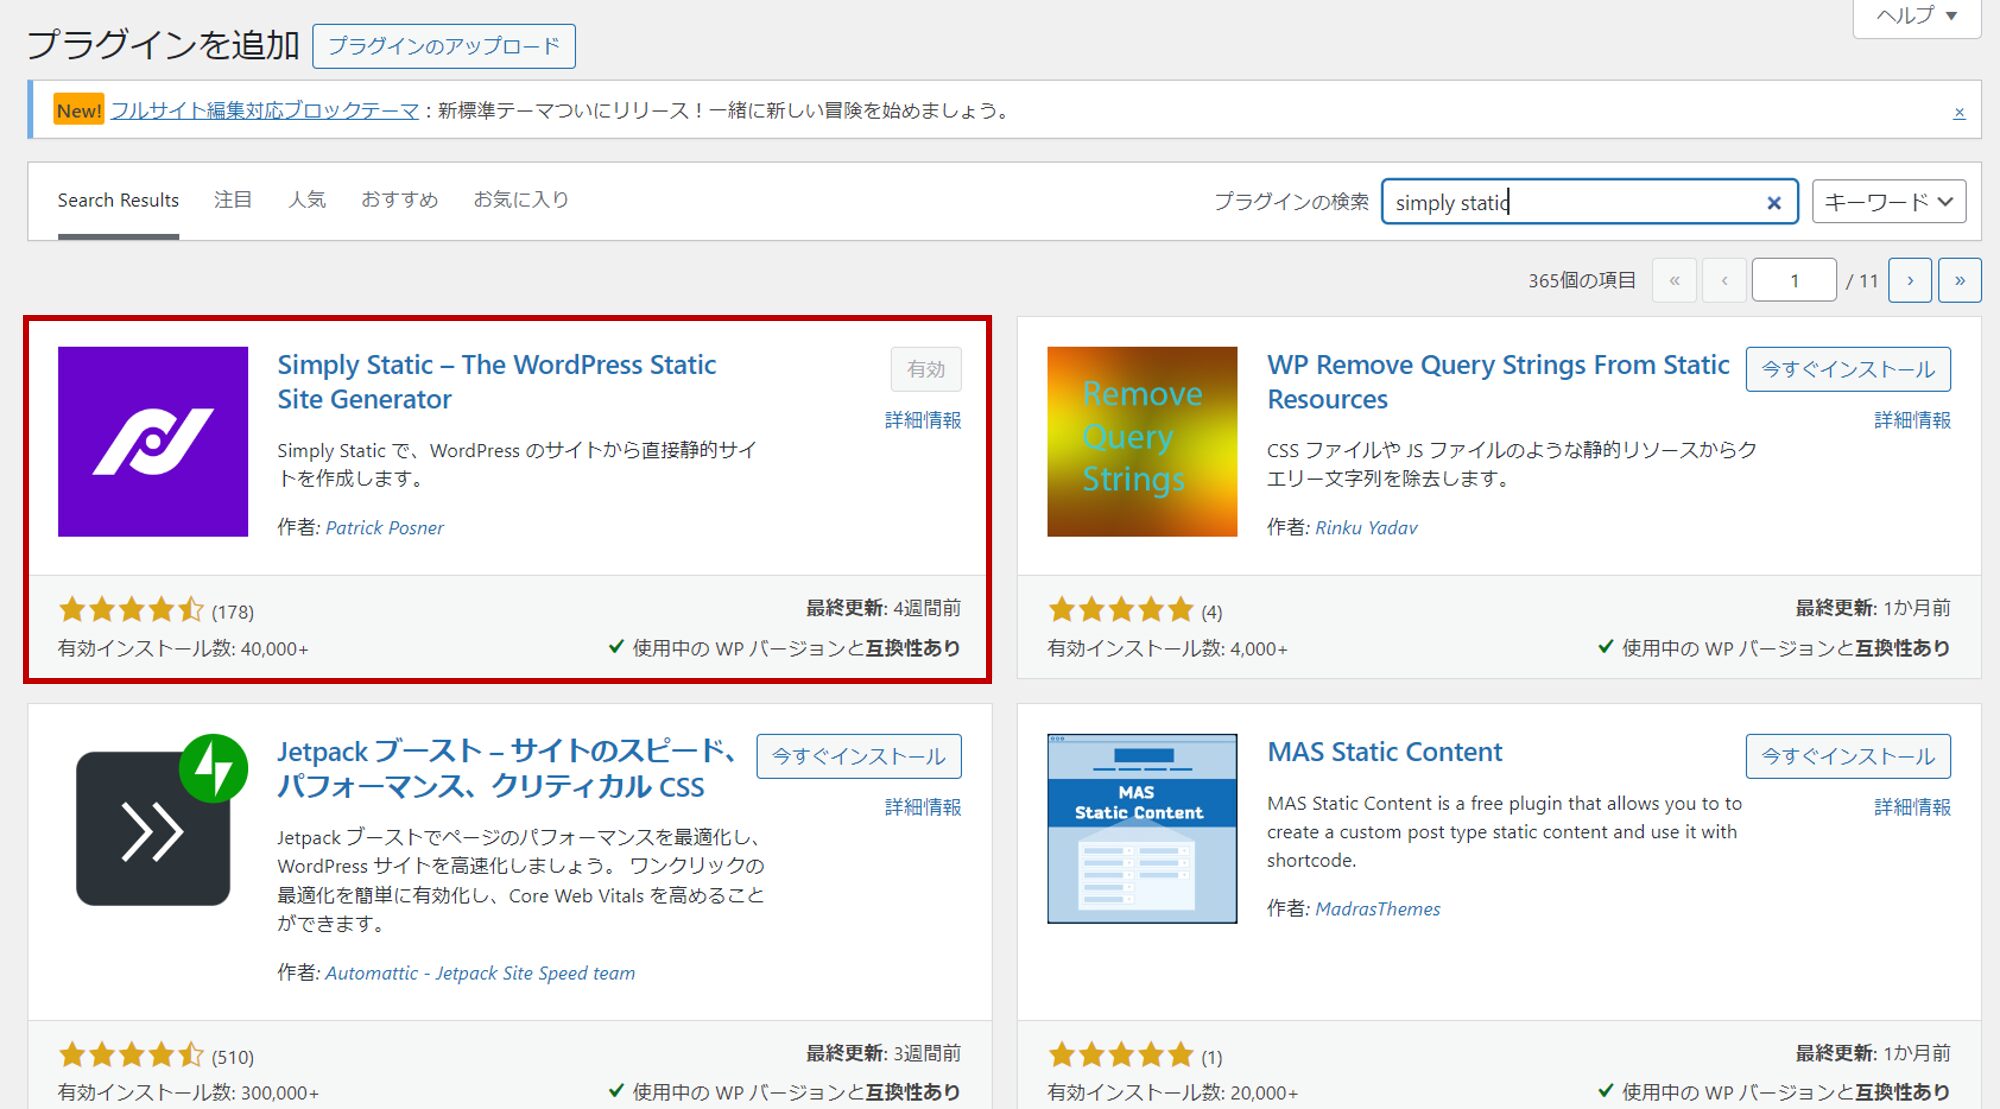Install MAS Static Content now
The height and width of the screenshot is (1109, 2000).
[1848, 756]
